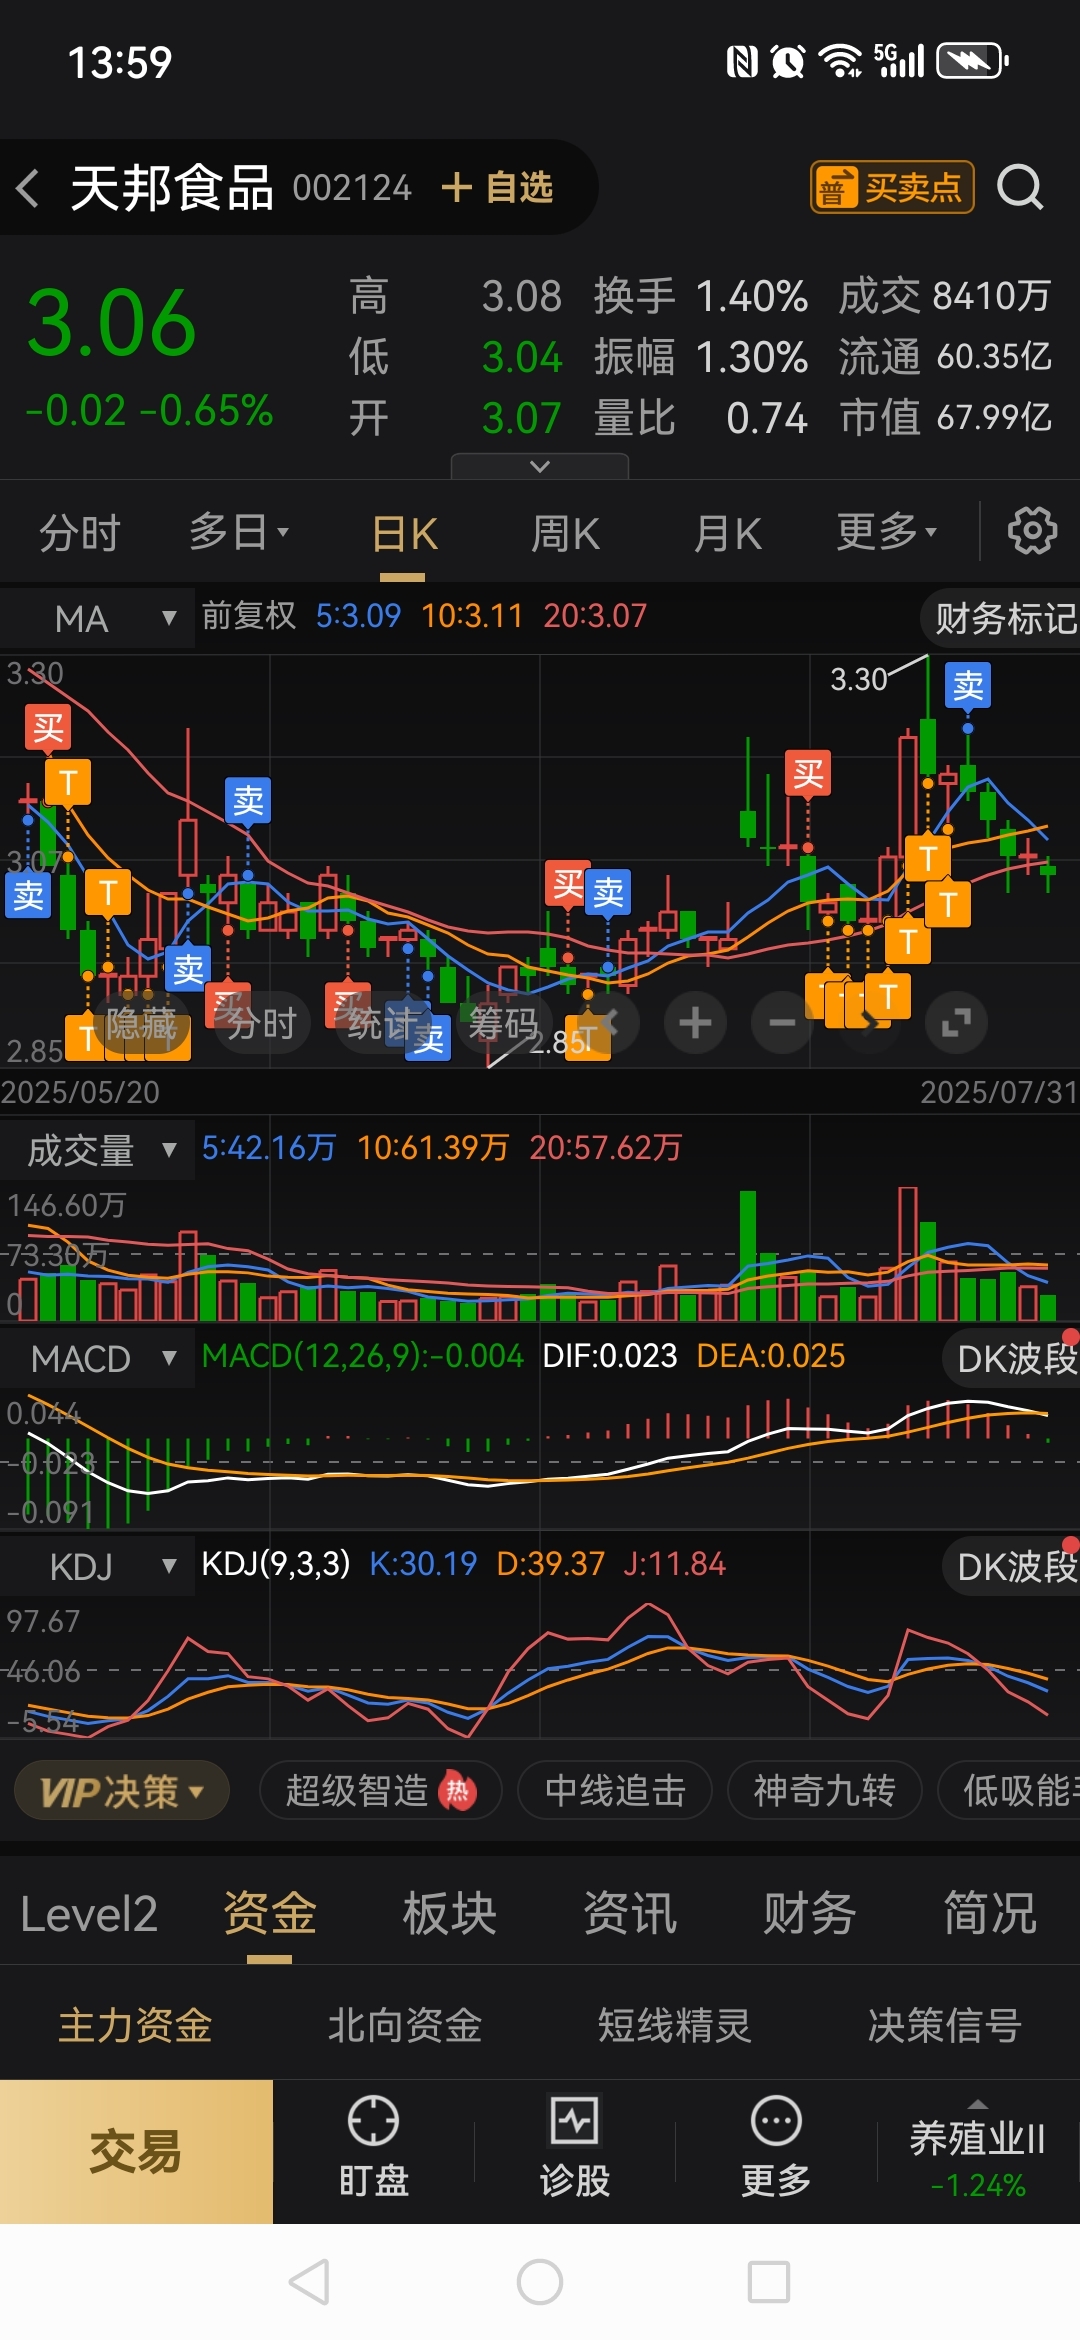Open the search magnifier icon
The height and width of the screenshot is (2340, 1080).
coord(1020,187)
